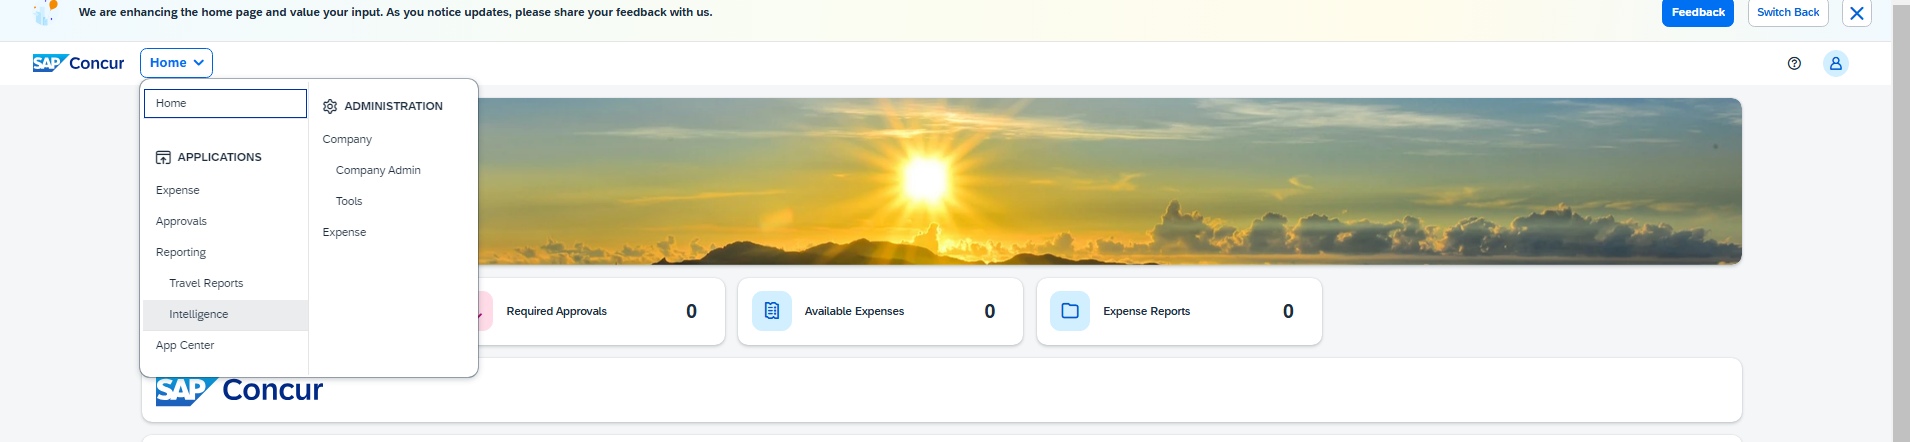
Task: Click the Administration gear icon
Action: tap(330, 106)
